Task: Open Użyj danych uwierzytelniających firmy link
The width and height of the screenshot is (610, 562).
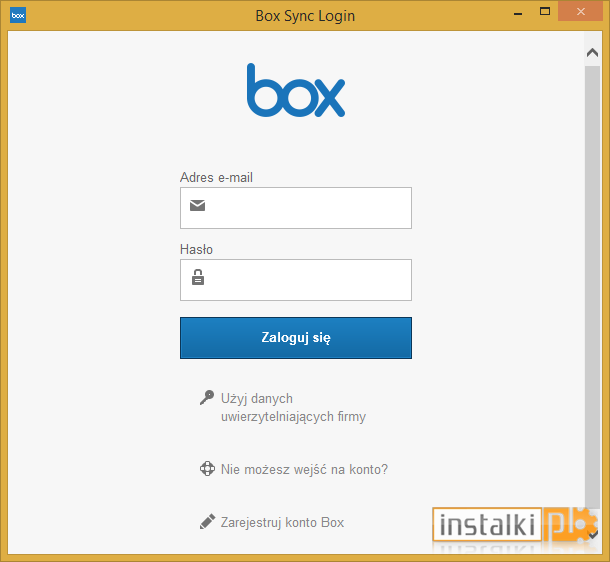Action: pos(293,408)
